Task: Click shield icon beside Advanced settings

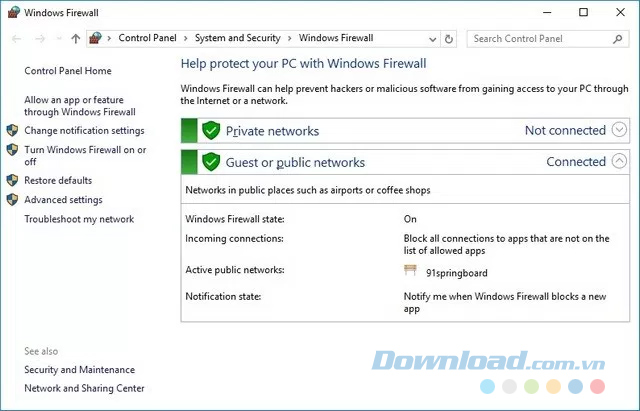Action: click(x=12, y=200)
